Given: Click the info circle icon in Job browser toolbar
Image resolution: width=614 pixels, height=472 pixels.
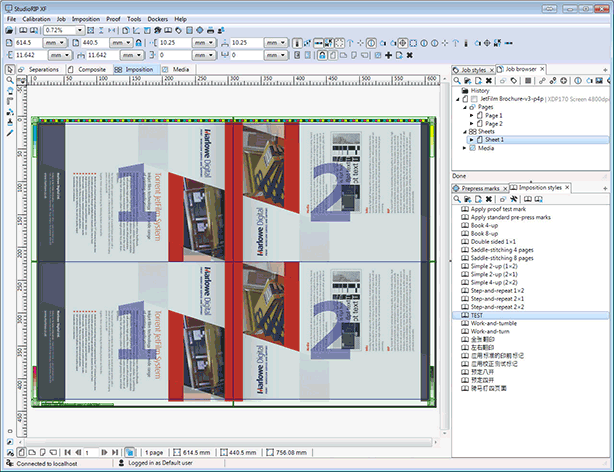Looking at the screenshot, I should coord(578,81).
